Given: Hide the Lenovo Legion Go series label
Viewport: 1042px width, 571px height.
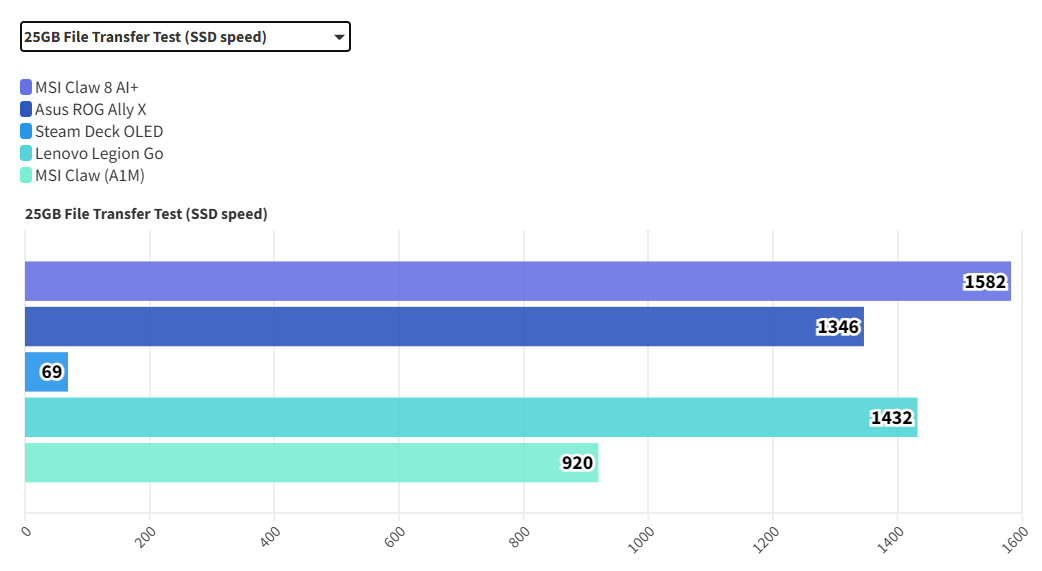Looking at the screenshot, I should point(99,154).
